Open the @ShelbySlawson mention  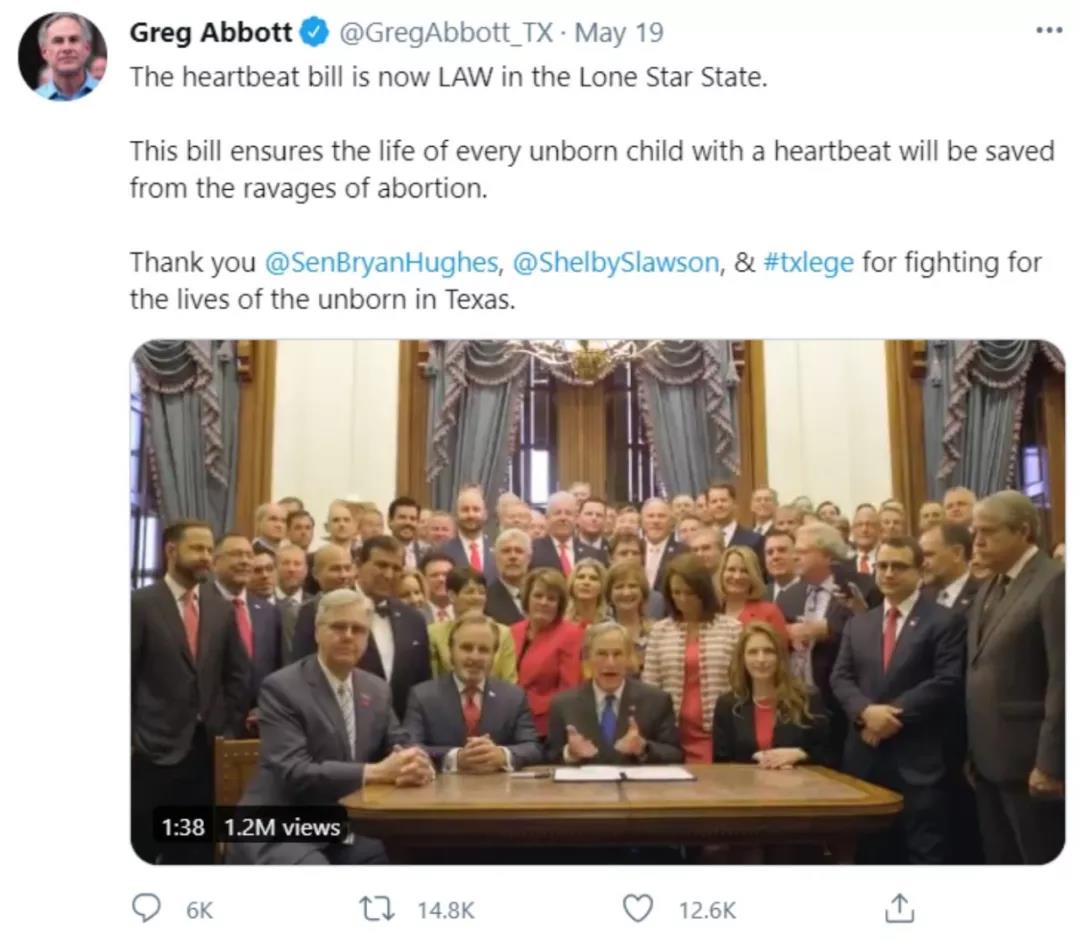pos(616,262)
